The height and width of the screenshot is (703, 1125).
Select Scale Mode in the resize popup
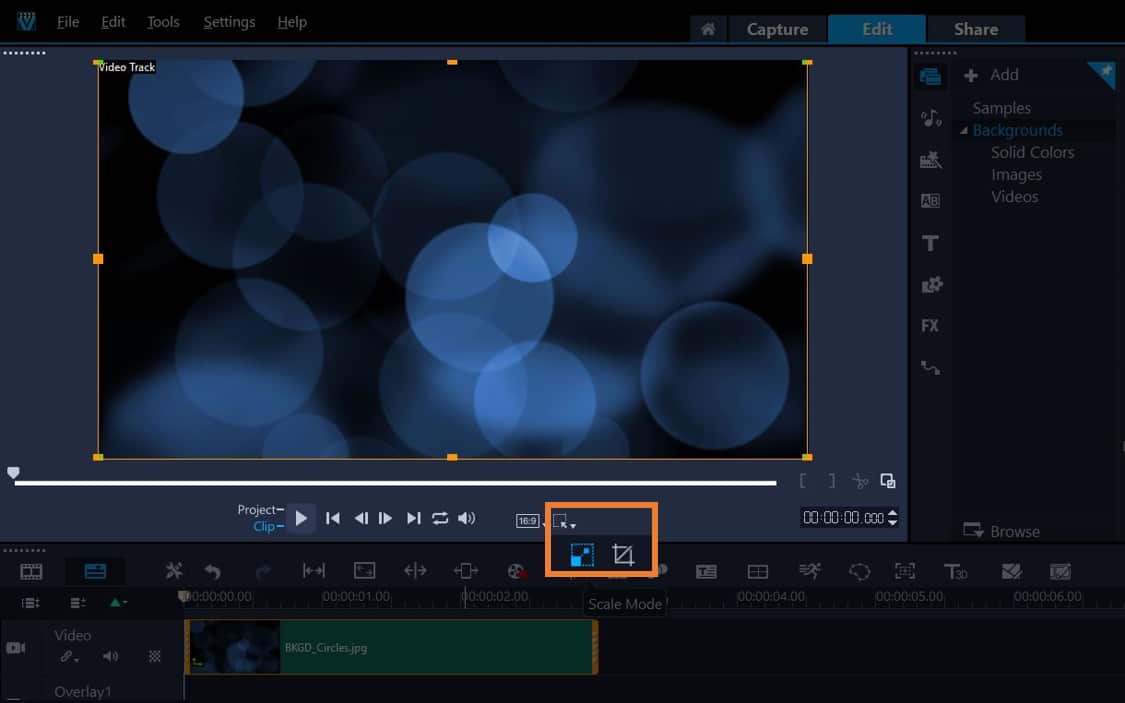tap(582, 555)
